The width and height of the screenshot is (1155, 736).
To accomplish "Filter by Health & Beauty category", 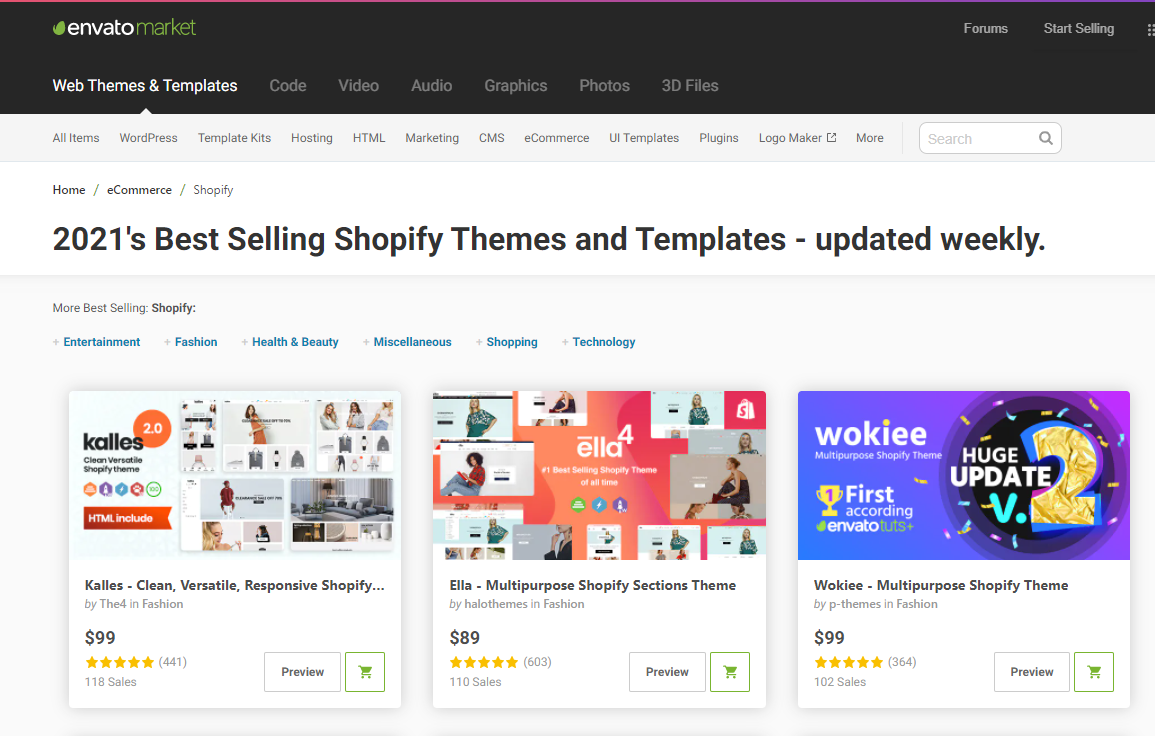I will point(295,342).
